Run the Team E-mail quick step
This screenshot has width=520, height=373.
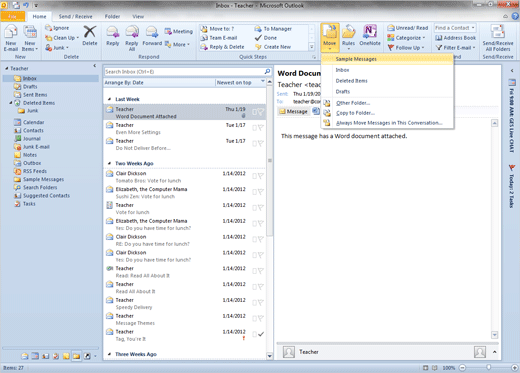pyautogui.click(x=218, y=38)
